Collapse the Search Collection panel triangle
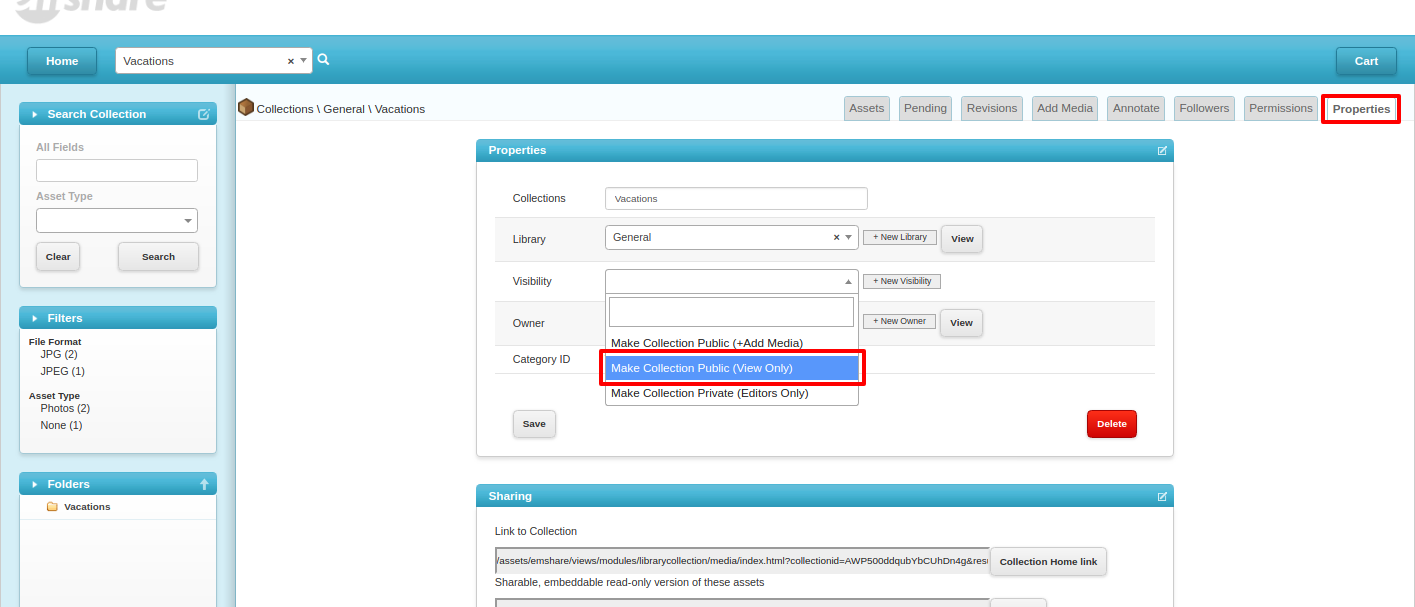The image size is (1415, 607). (35, 114)
